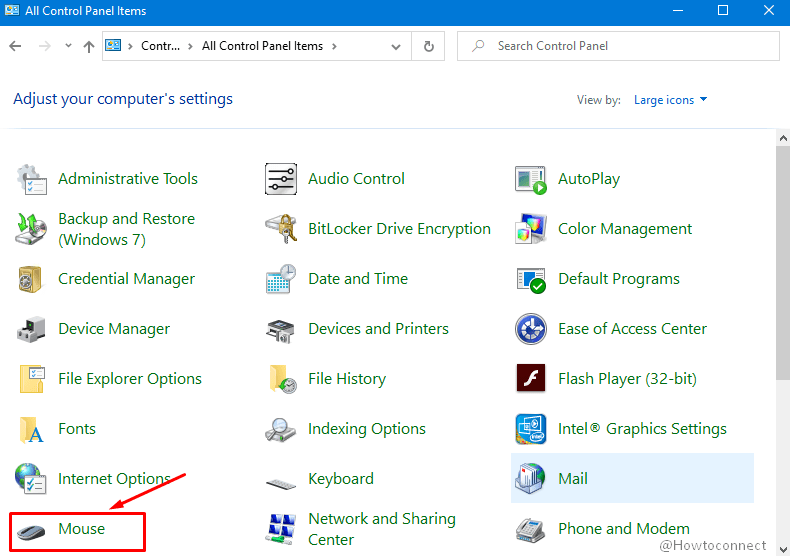Viewport: 790px width, 556px height.
Task: Open the Administrative Tools icon
Action: click(31, 179)
